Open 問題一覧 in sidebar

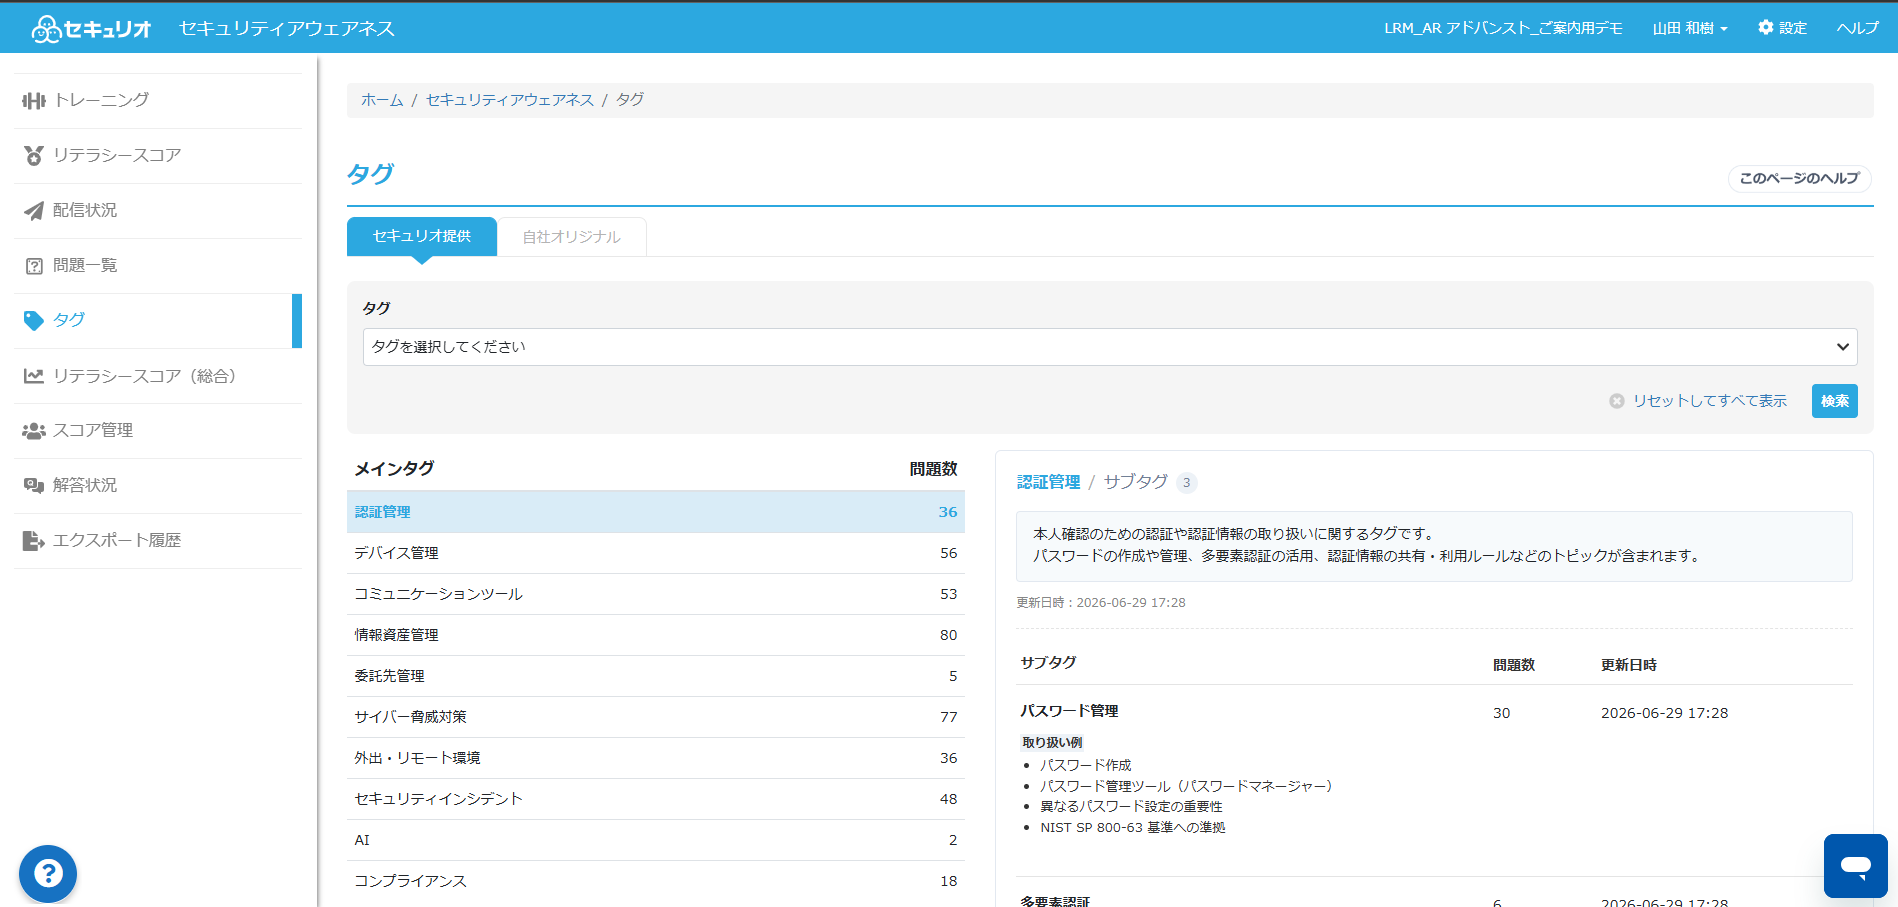pyautogui.click(x=158, y=266)
